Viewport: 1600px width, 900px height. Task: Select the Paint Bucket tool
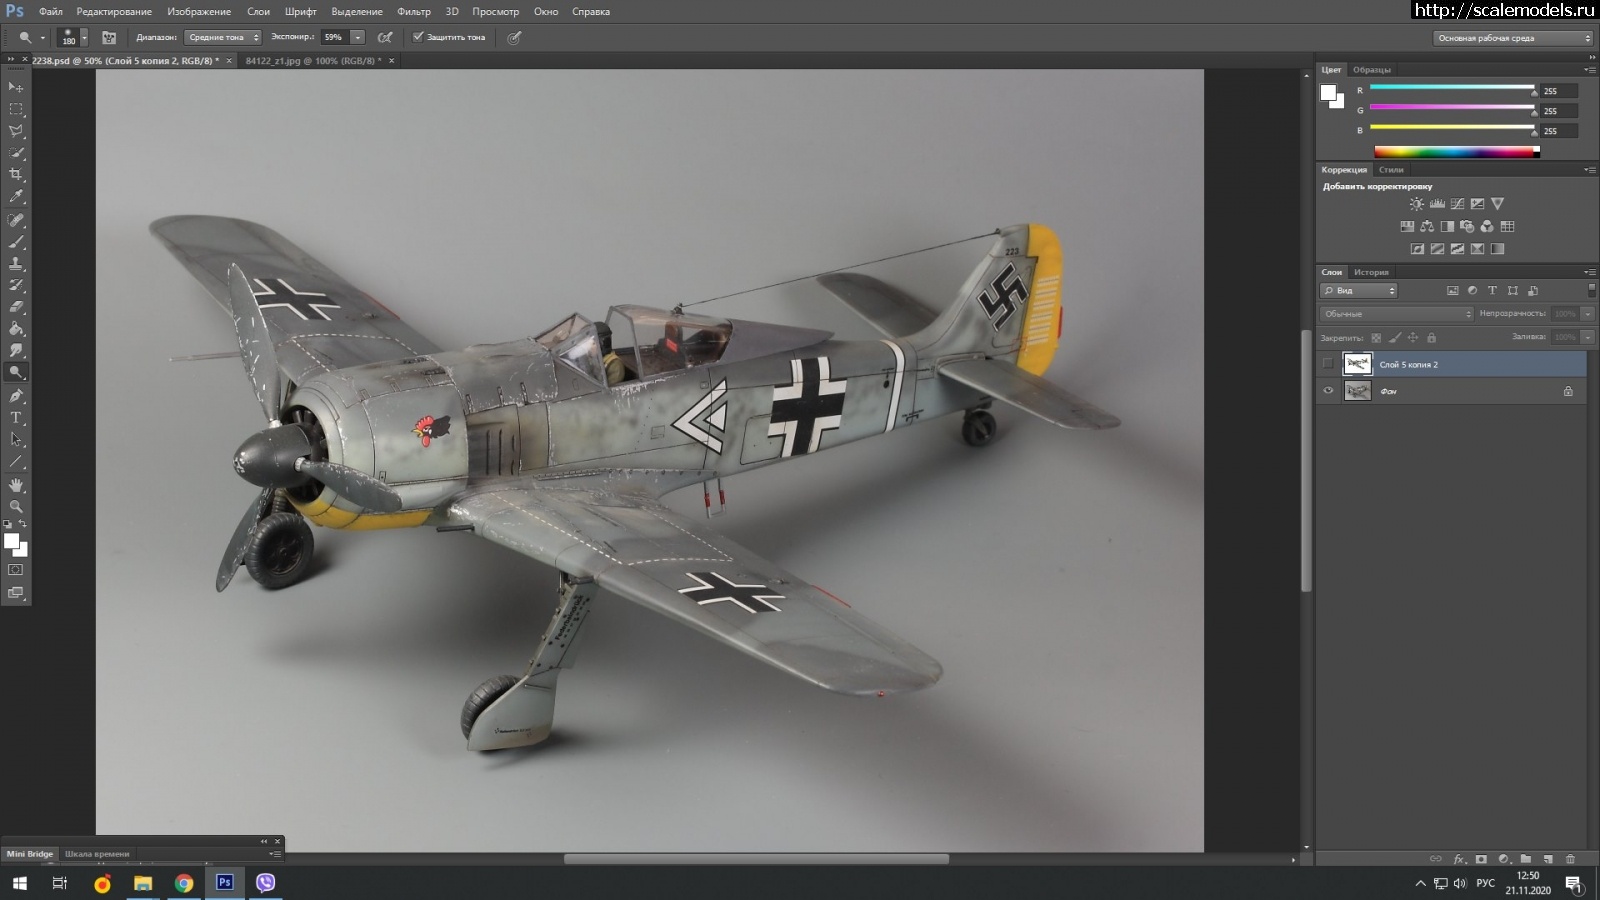pos(16,329)
